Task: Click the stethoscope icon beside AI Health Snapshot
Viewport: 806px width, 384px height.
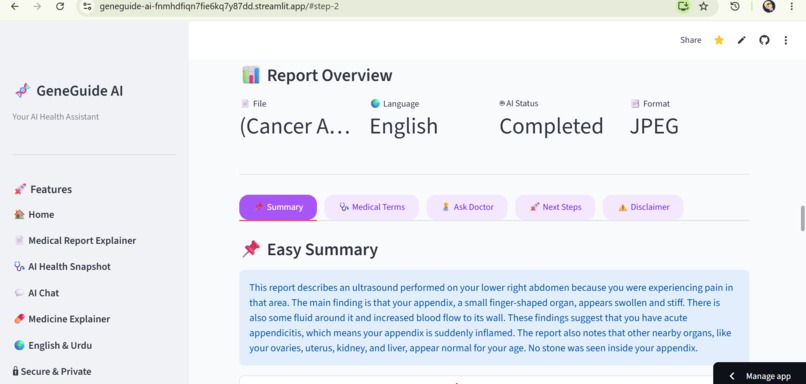Action: pyautogui.click(x=19, y=266)
